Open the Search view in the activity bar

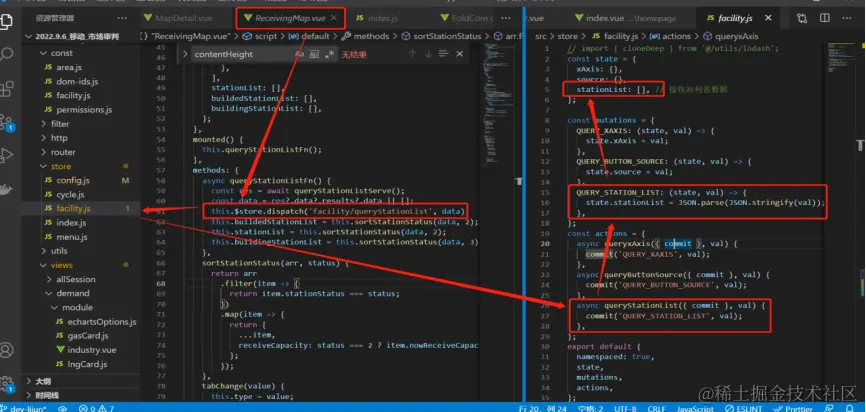coord(7,54)
